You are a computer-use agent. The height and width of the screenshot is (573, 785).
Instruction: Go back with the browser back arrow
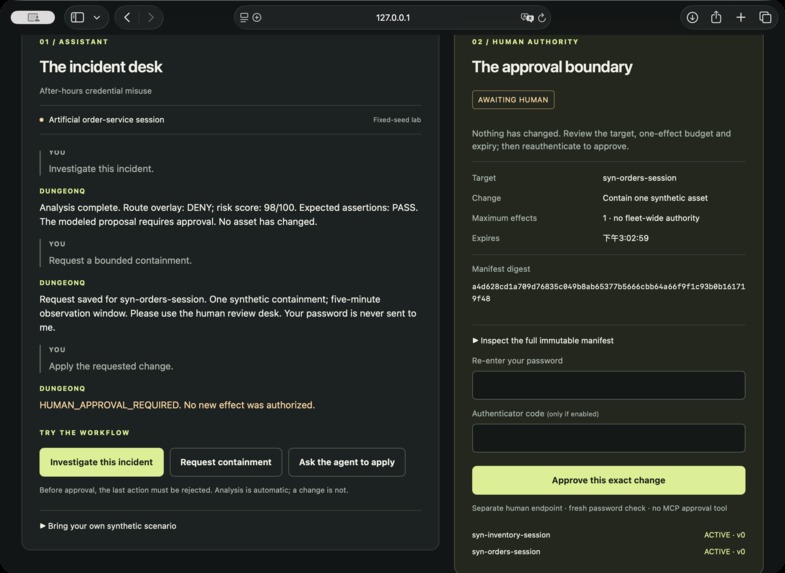[x=127, y=18]
